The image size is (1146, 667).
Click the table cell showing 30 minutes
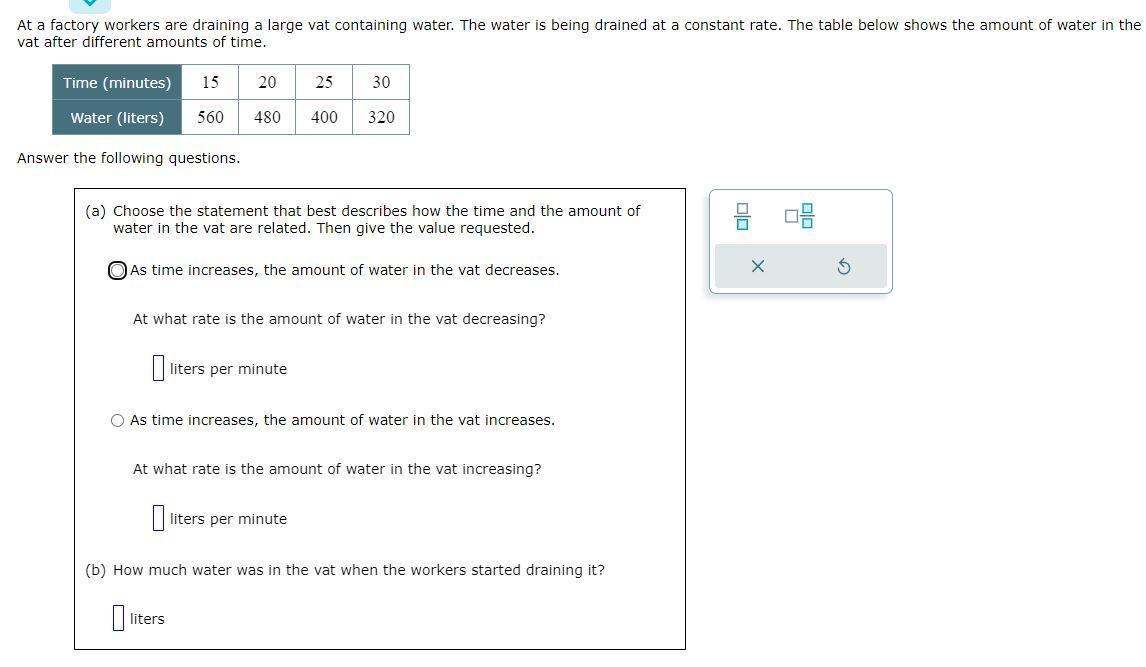381,83
